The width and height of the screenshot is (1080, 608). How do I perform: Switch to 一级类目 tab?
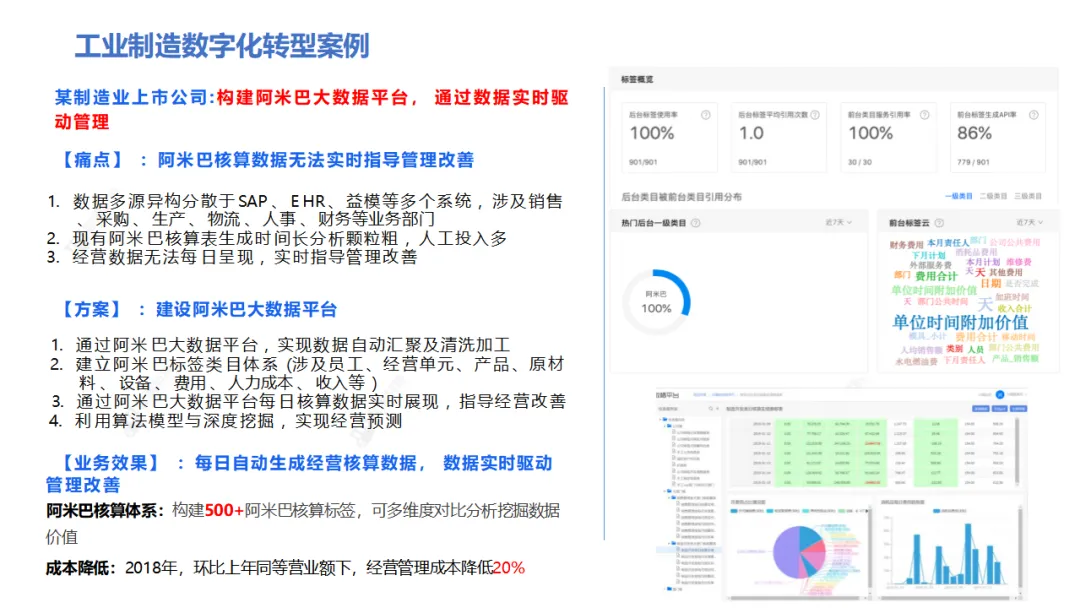(959, 196)
